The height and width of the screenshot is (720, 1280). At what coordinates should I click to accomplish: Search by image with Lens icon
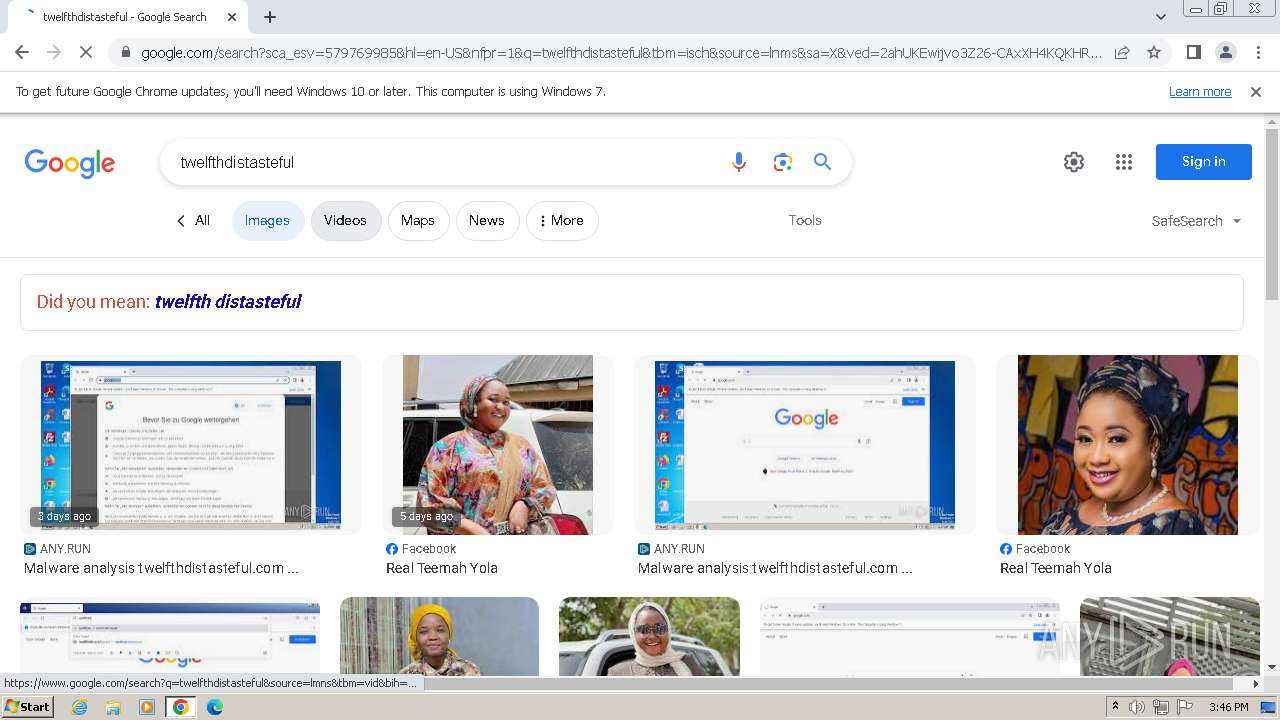(783, 162)
